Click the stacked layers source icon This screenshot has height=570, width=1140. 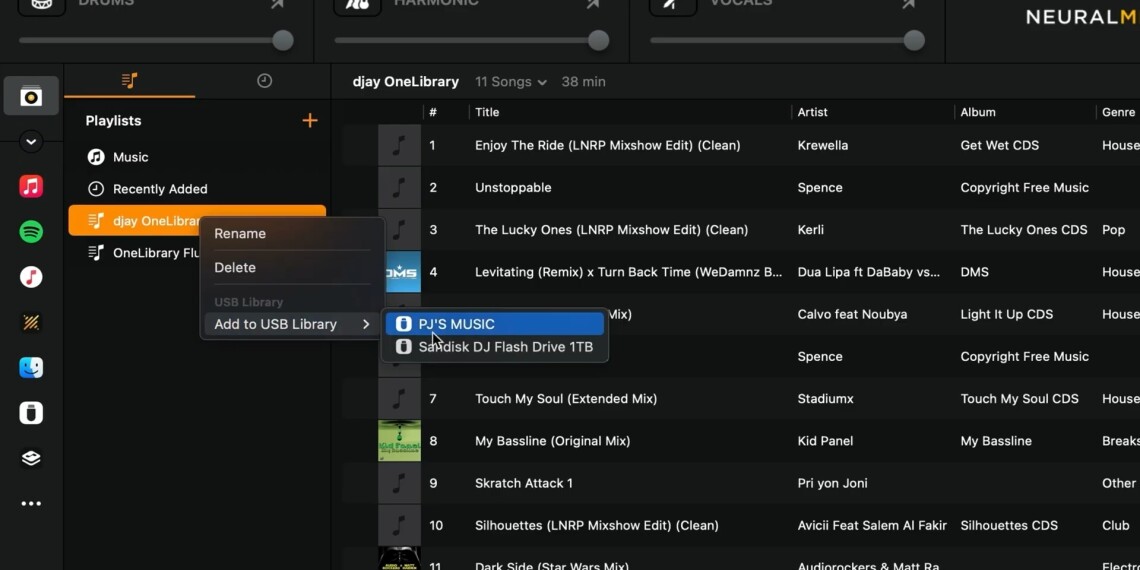click(31, 458)
